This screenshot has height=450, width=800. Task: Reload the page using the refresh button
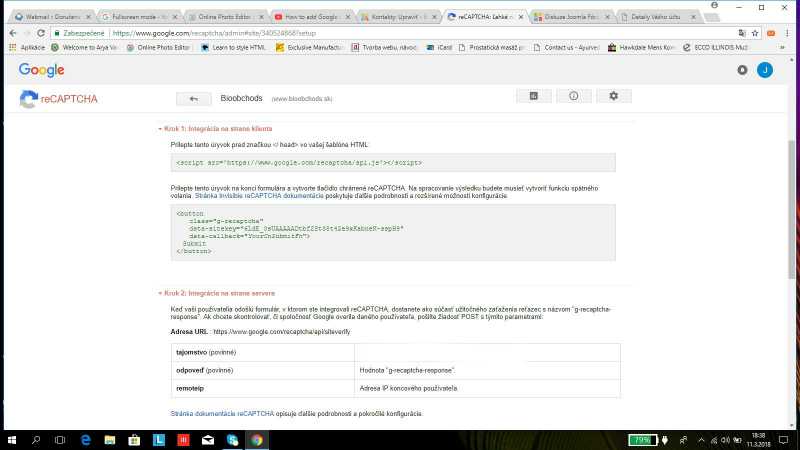[39, 32]
